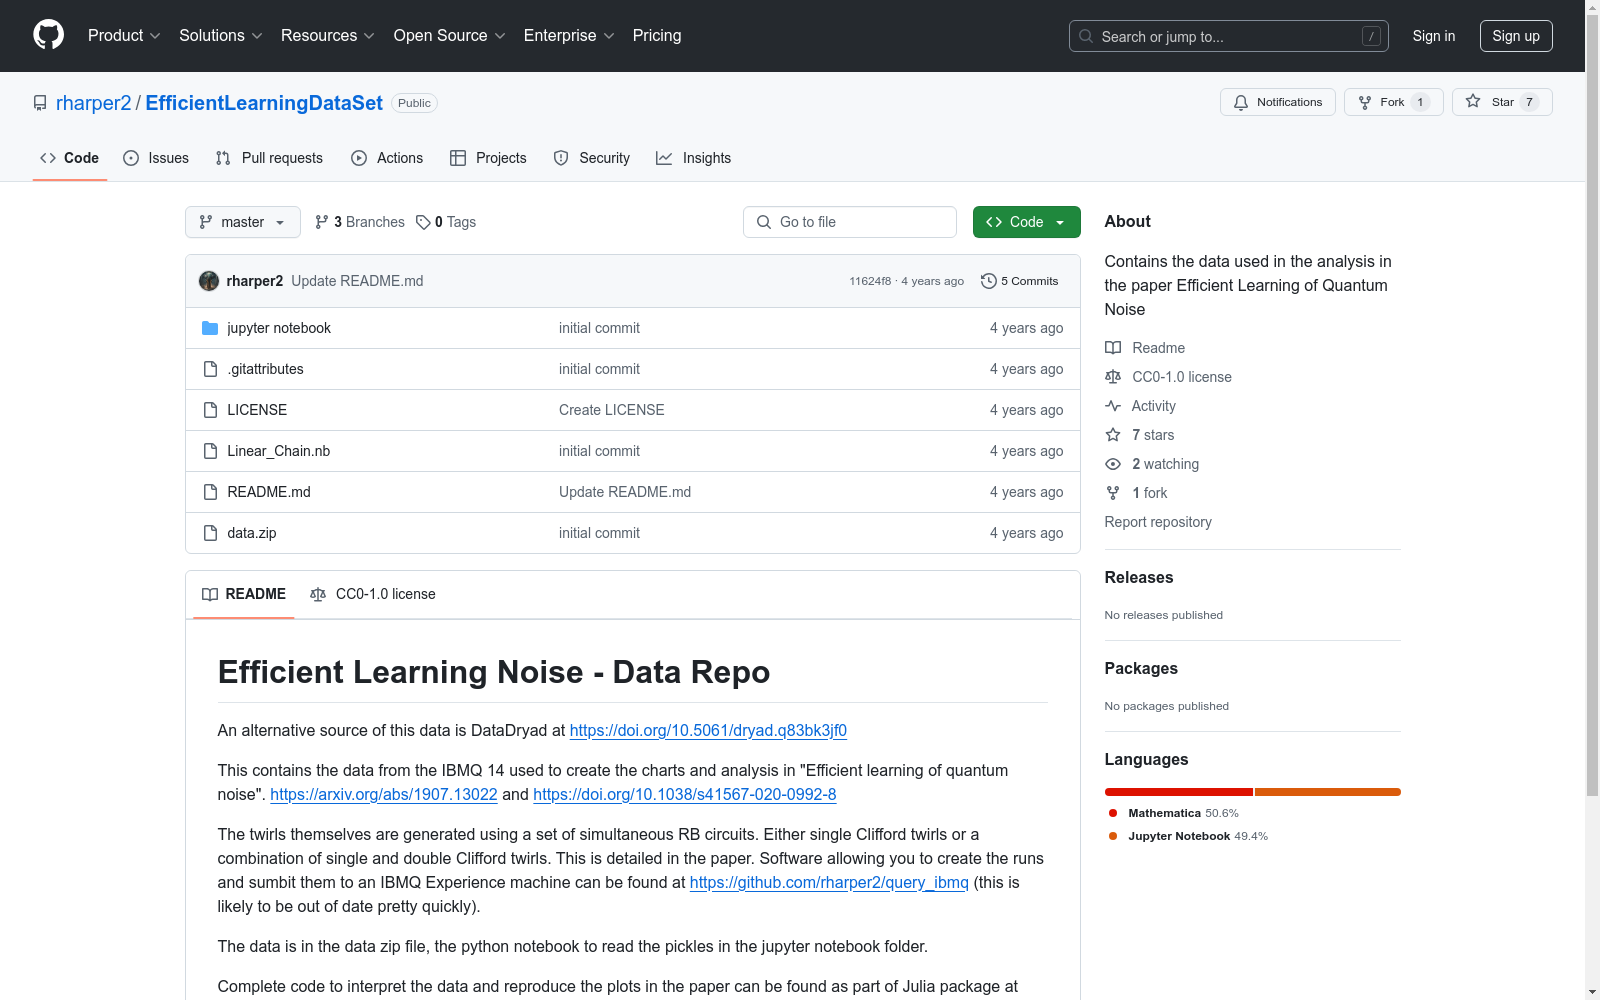Click the star icon beside 7 stars
This screenshot has width=1600, height=1000.
1113,435
